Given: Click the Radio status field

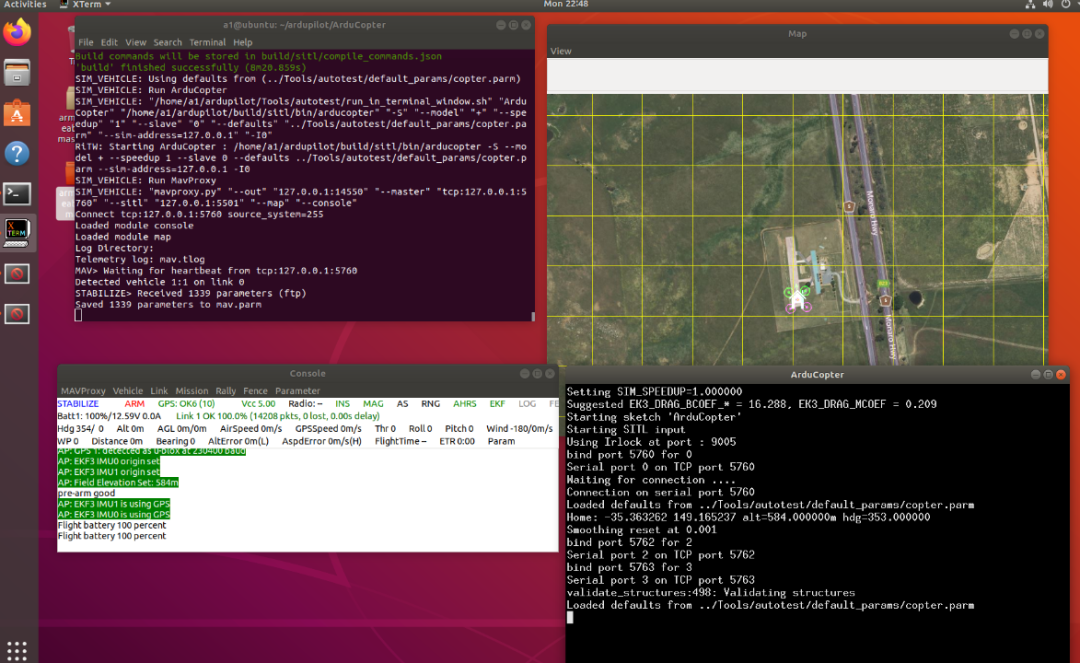Looking at the screenshot, I should coord(305,404).
